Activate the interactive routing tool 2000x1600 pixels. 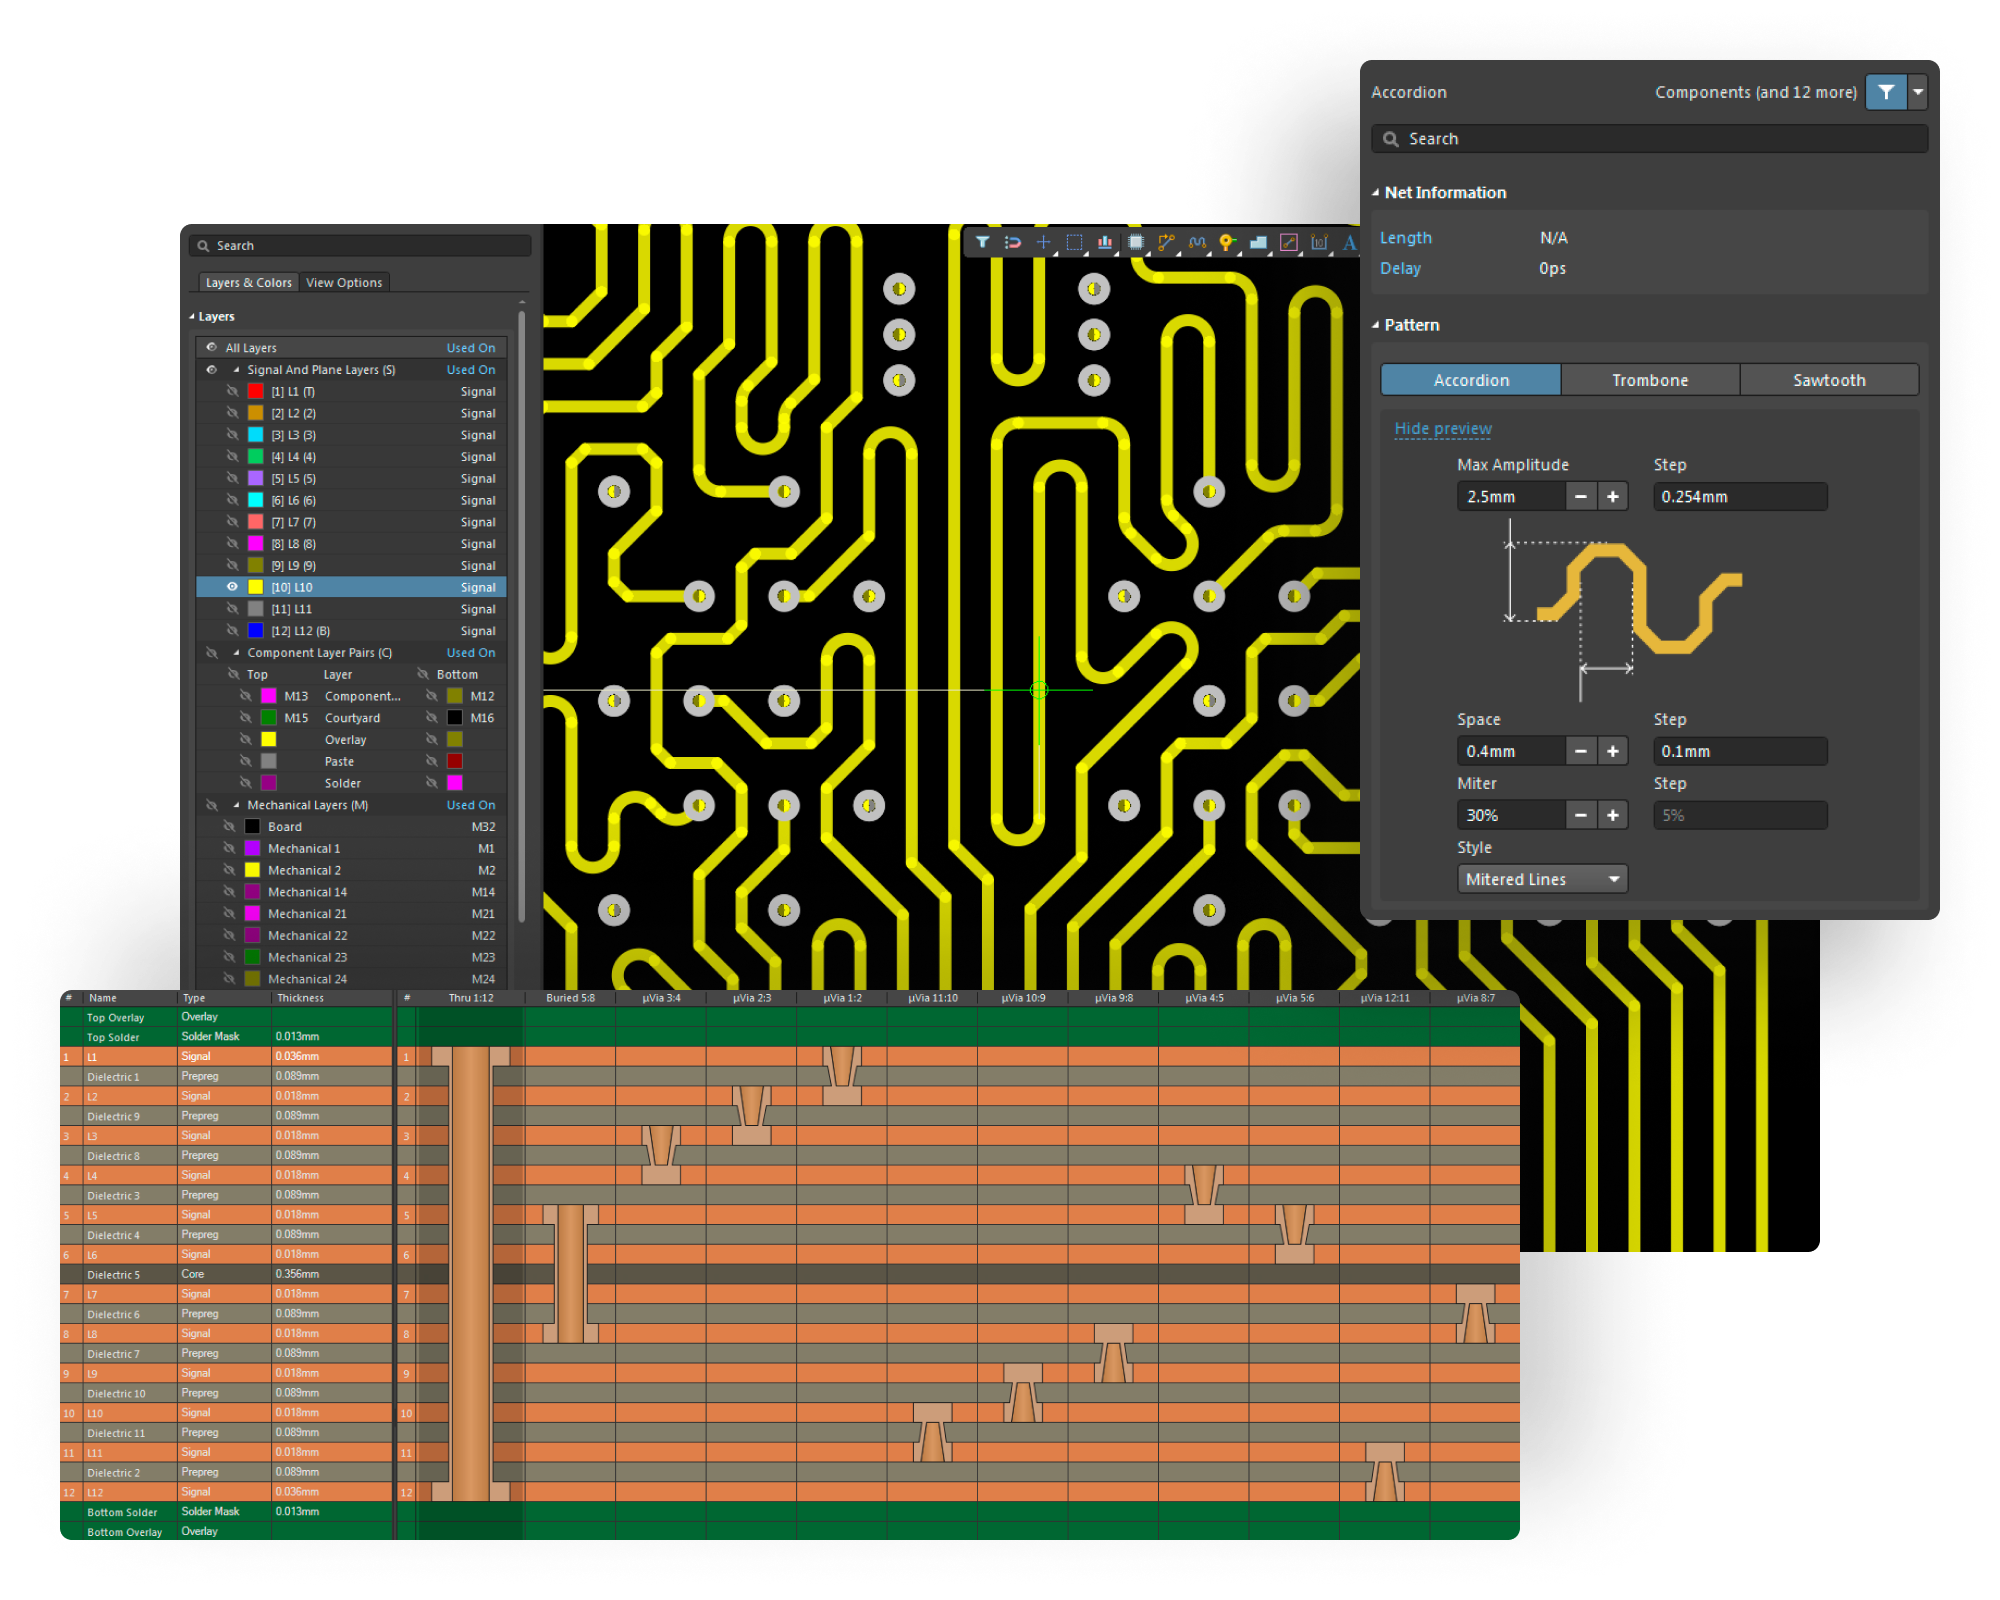tap(1166, 242)
